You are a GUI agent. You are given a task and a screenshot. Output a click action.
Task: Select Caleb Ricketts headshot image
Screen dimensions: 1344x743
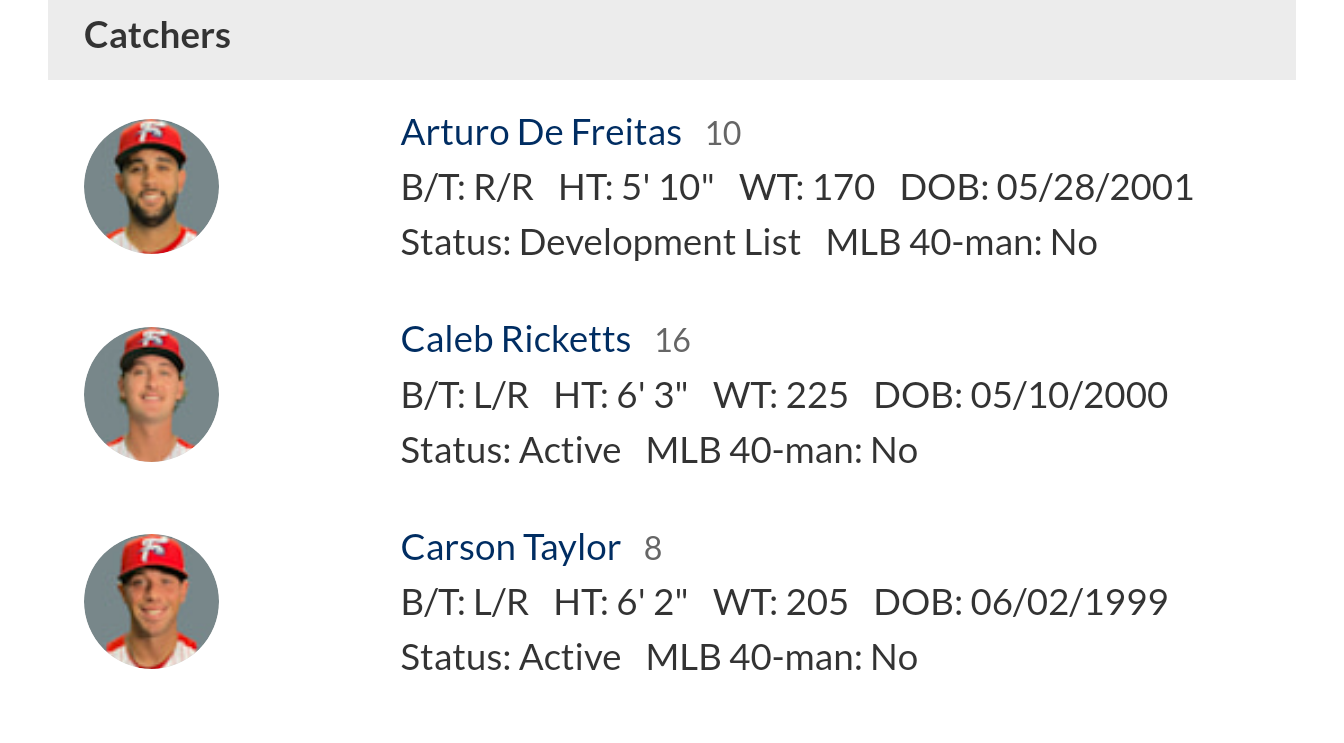(151, 394)
